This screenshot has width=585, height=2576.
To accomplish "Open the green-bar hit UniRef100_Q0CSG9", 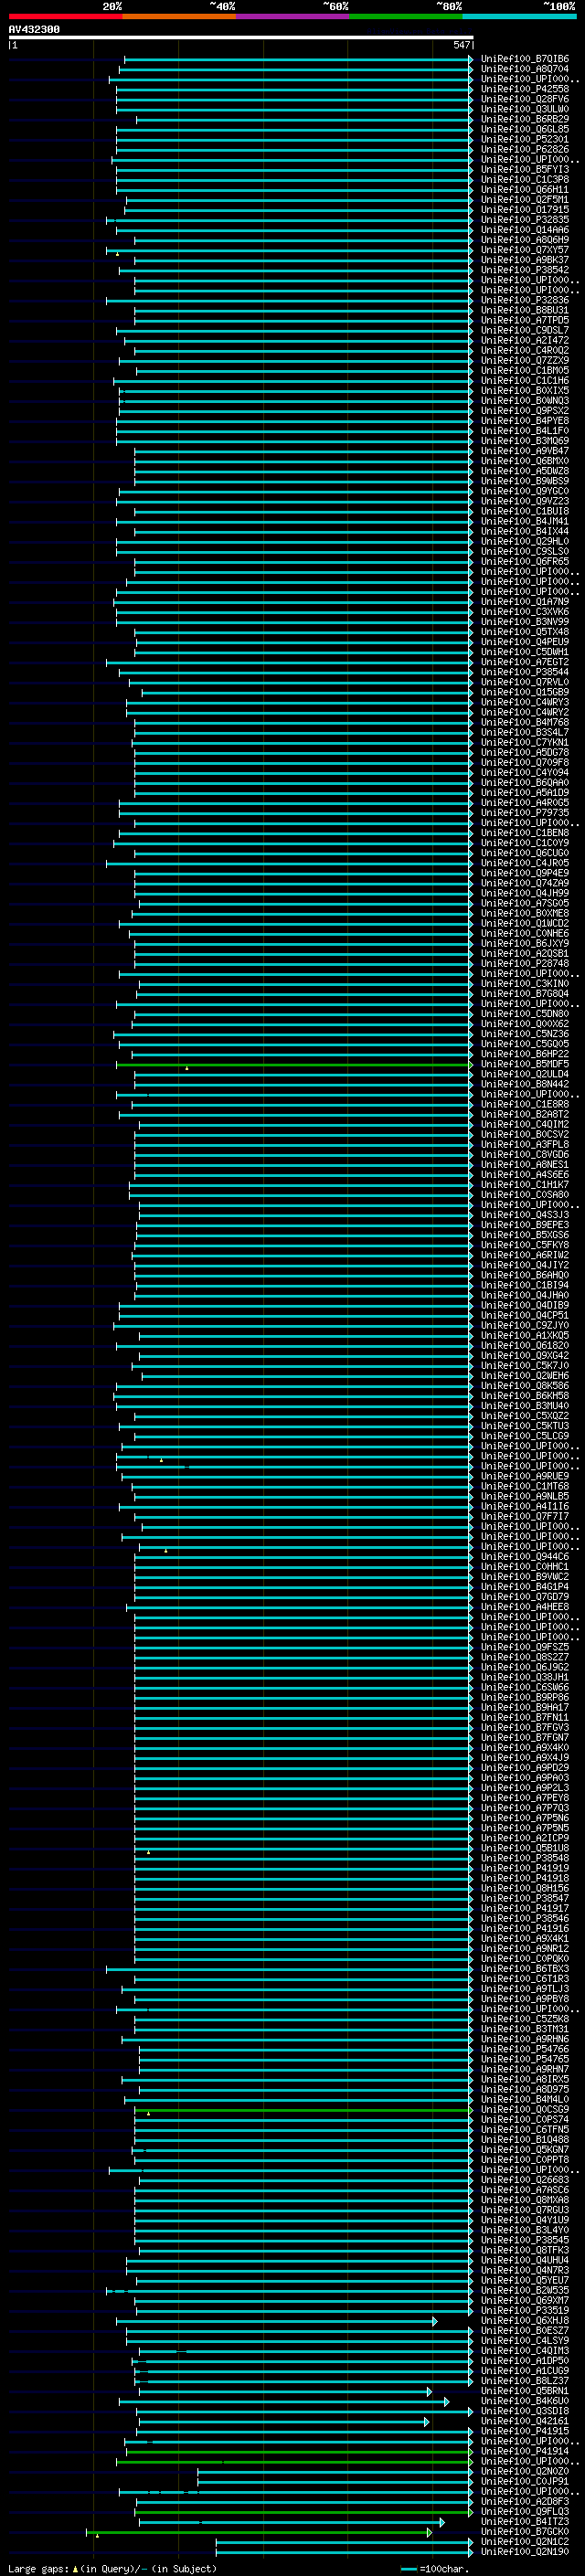I will pos(525,2109).
